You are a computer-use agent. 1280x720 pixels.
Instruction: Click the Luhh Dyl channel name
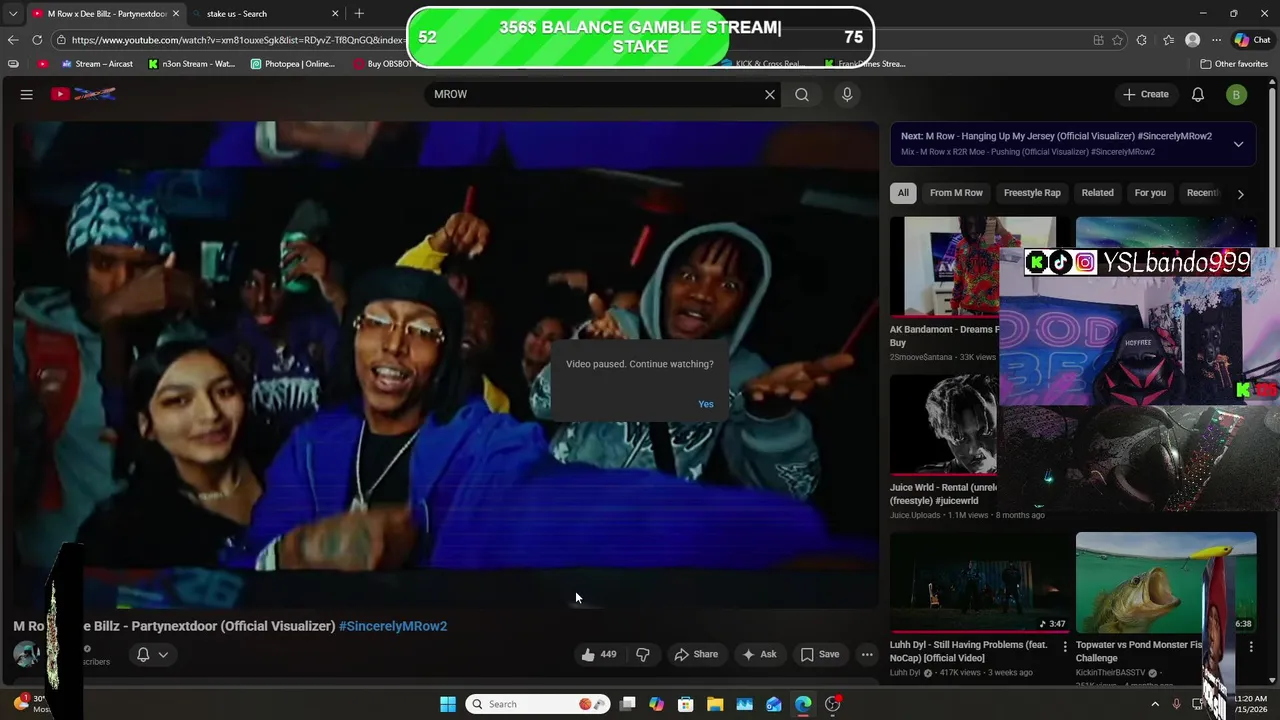(905, 673)
